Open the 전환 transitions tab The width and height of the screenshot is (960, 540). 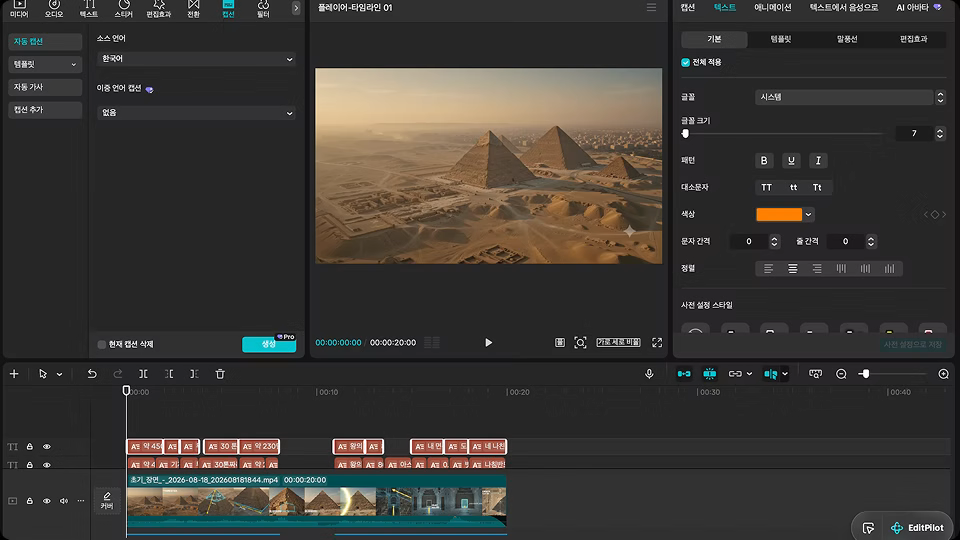193,9
